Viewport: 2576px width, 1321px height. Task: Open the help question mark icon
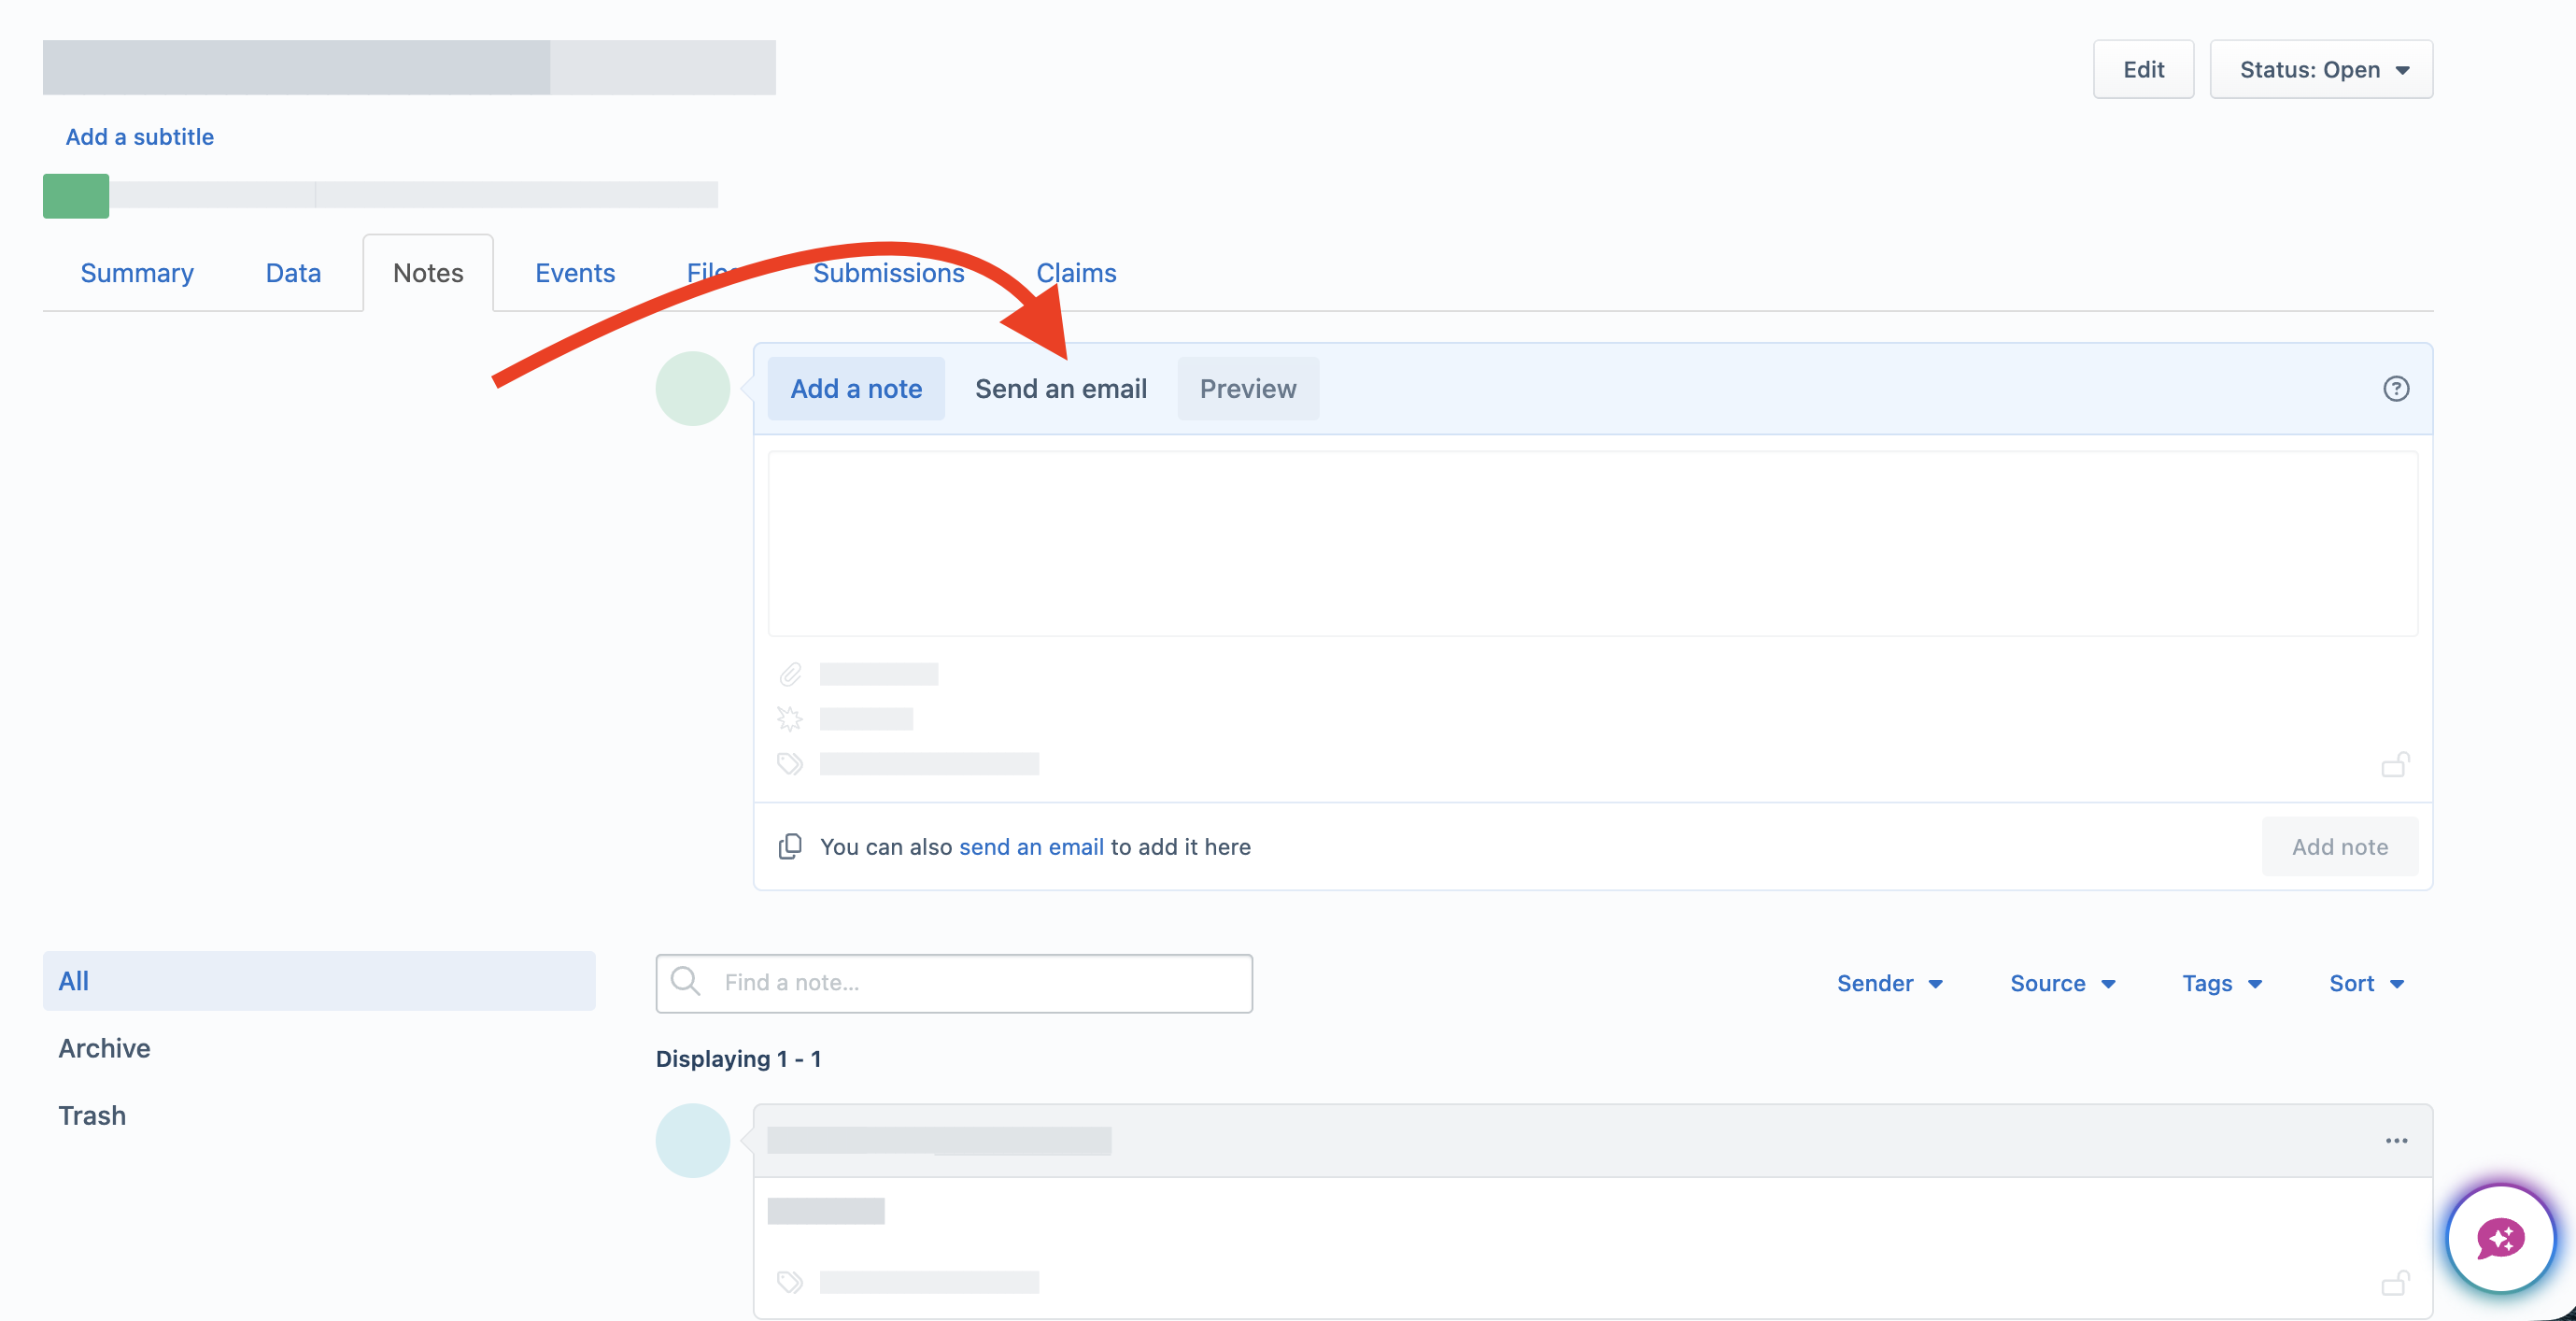2396,389
